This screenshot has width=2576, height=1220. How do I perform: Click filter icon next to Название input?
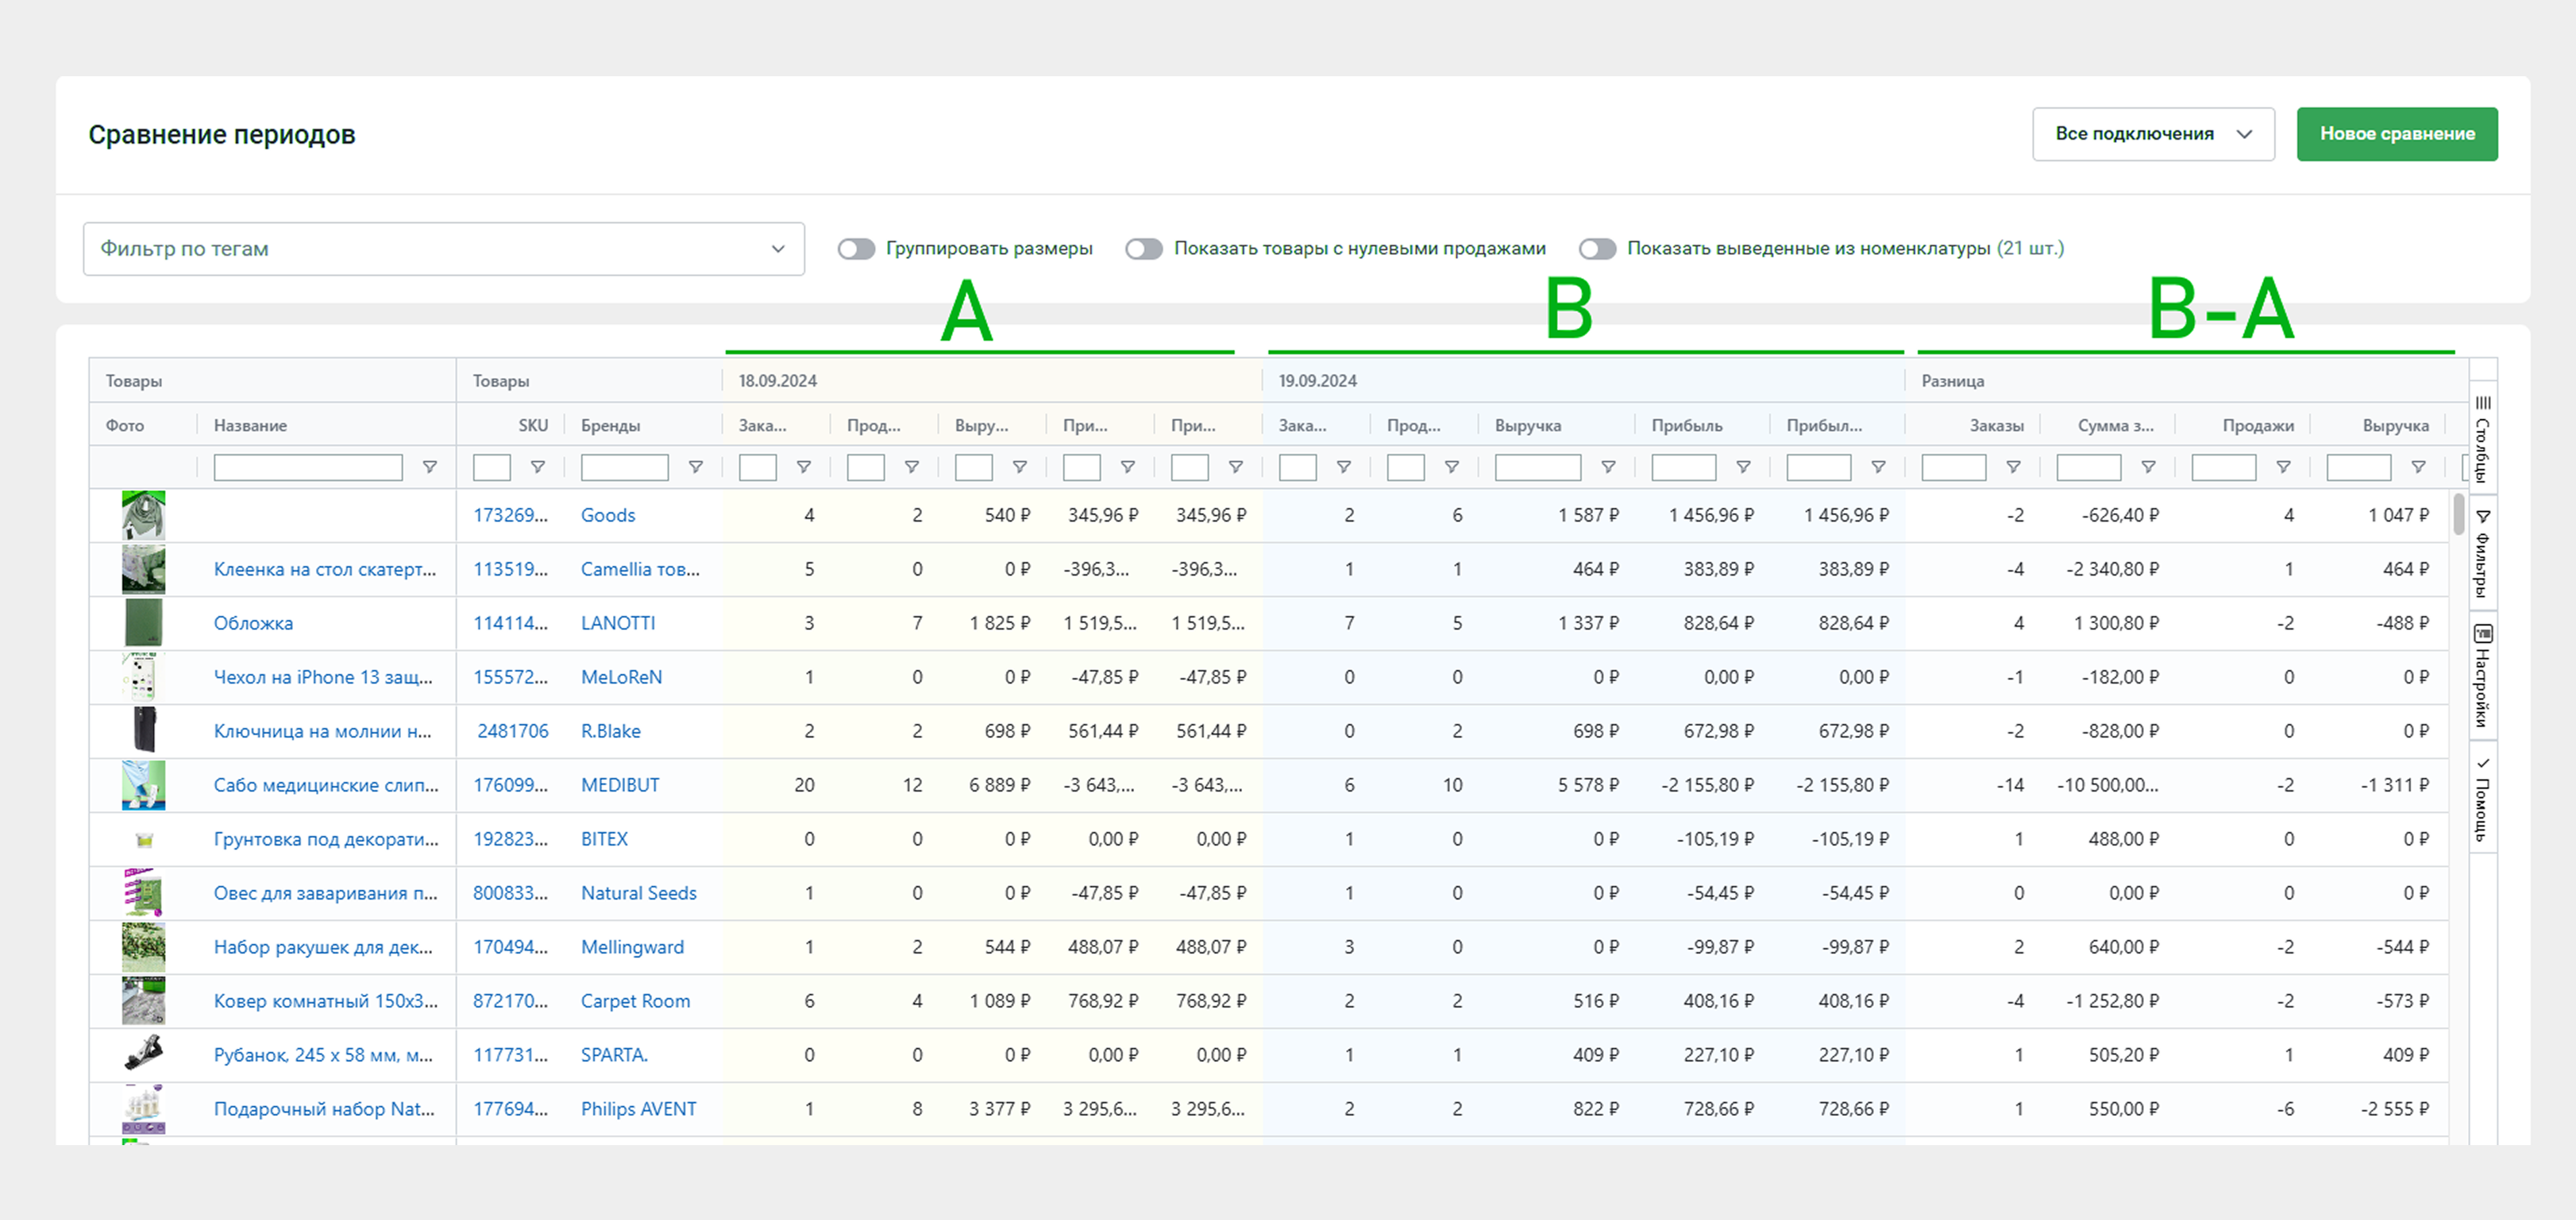coord(430,467)
